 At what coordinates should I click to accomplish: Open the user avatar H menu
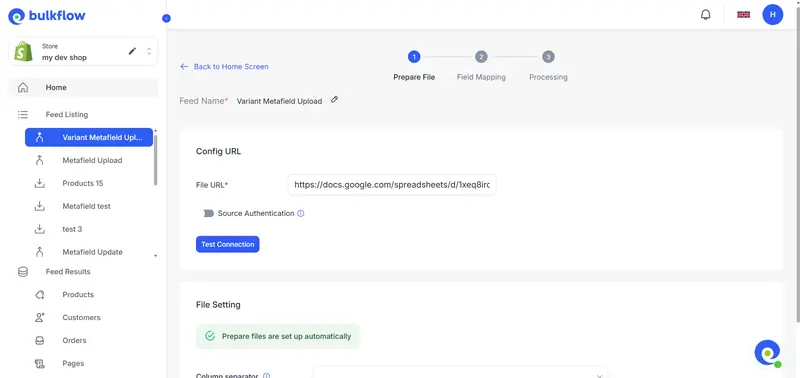pyautogui.click(x=772, y=15)
